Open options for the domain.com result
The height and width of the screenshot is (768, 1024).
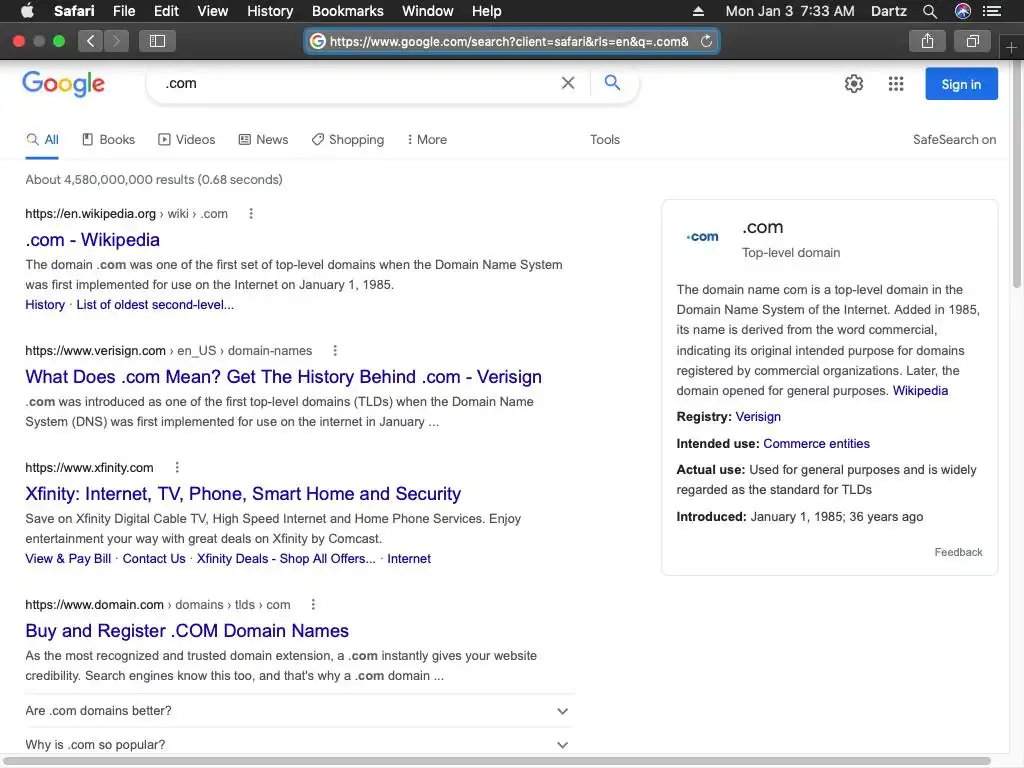[x=313, y=605]
